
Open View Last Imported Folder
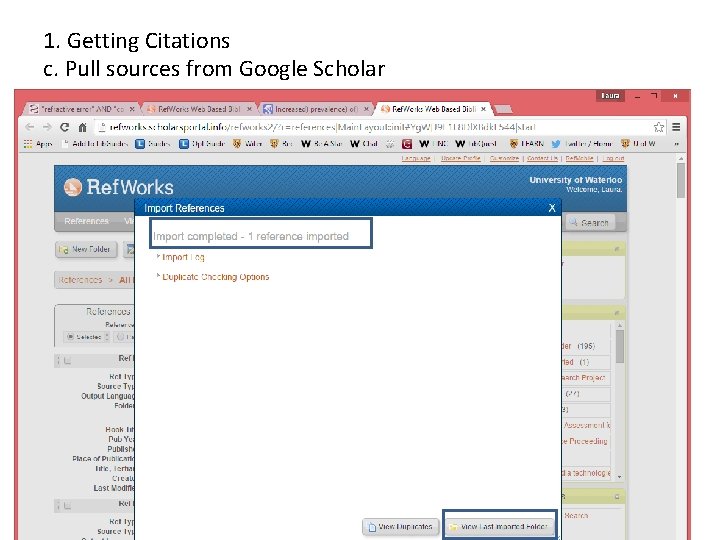point(500,527)
